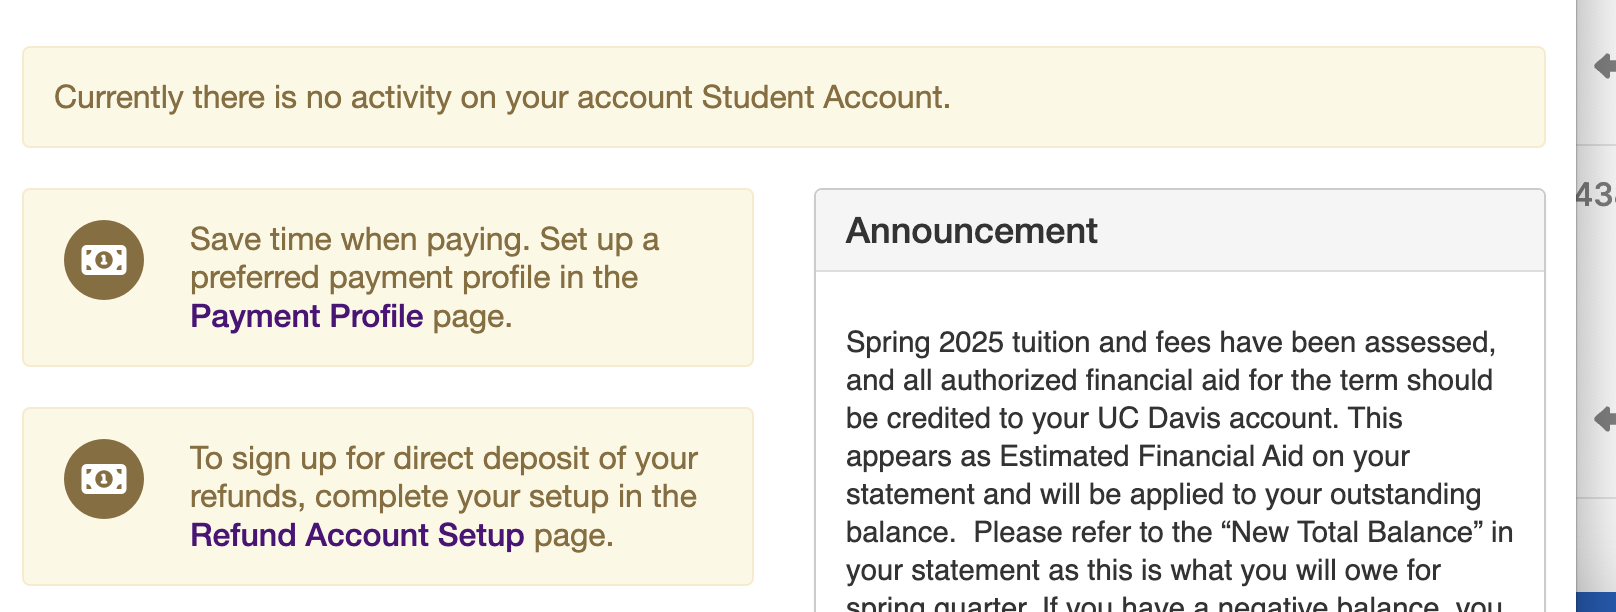Screen dimensions: 1616x612
Task: Click the money icon beside the payment profile tip
Action: click(x=104, y=260)
